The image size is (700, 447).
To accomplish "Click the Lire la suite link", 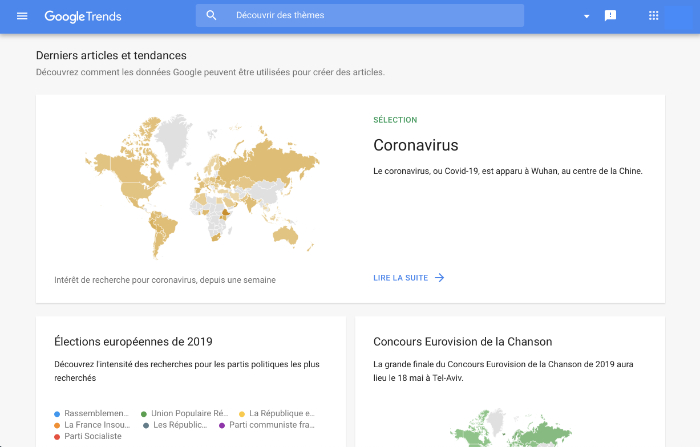I will [x=400, y=278].
